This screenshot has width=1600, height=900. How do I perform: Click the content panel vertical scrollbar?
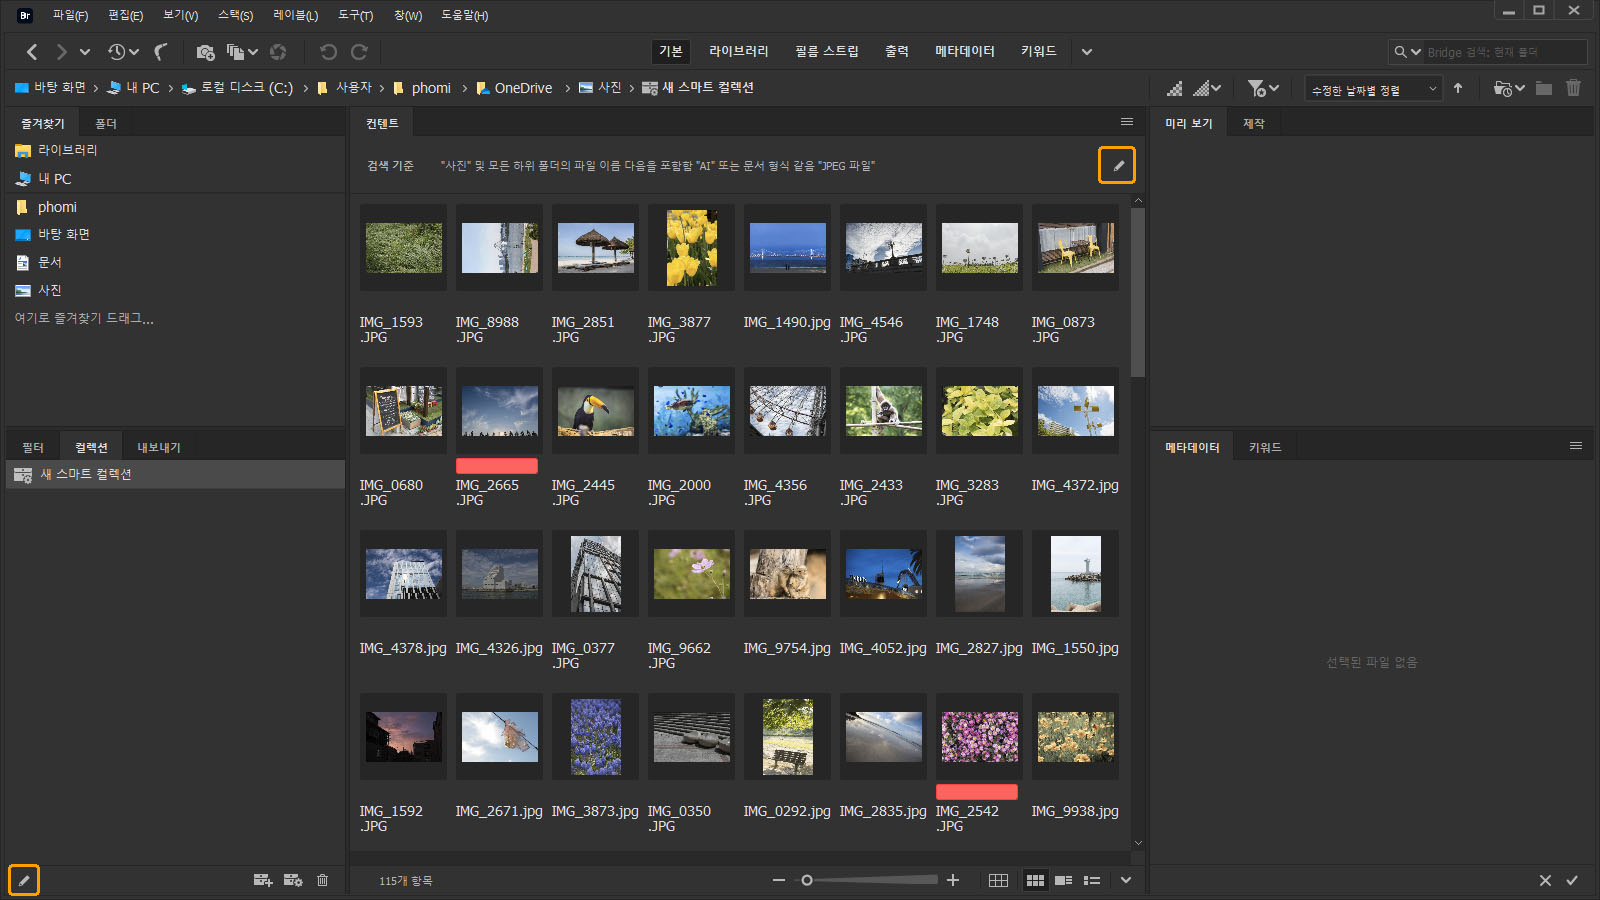(x=1137, y=292)
